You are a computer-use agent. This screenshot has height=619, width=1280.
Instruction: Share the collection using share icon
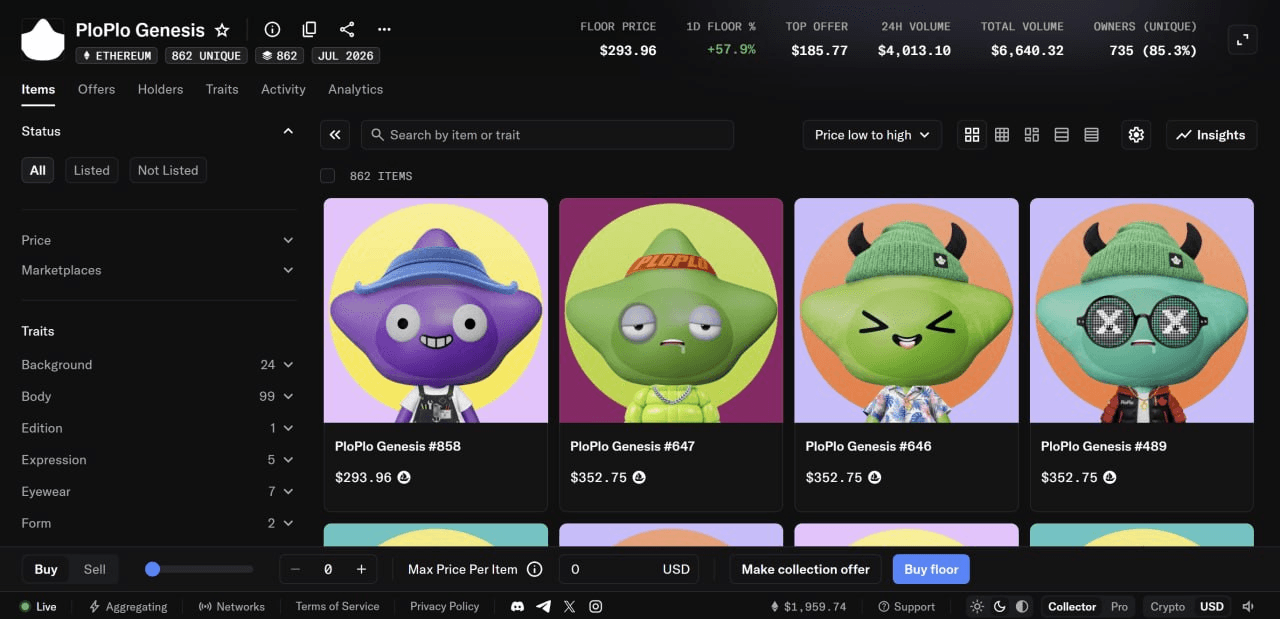coord(347,30)
